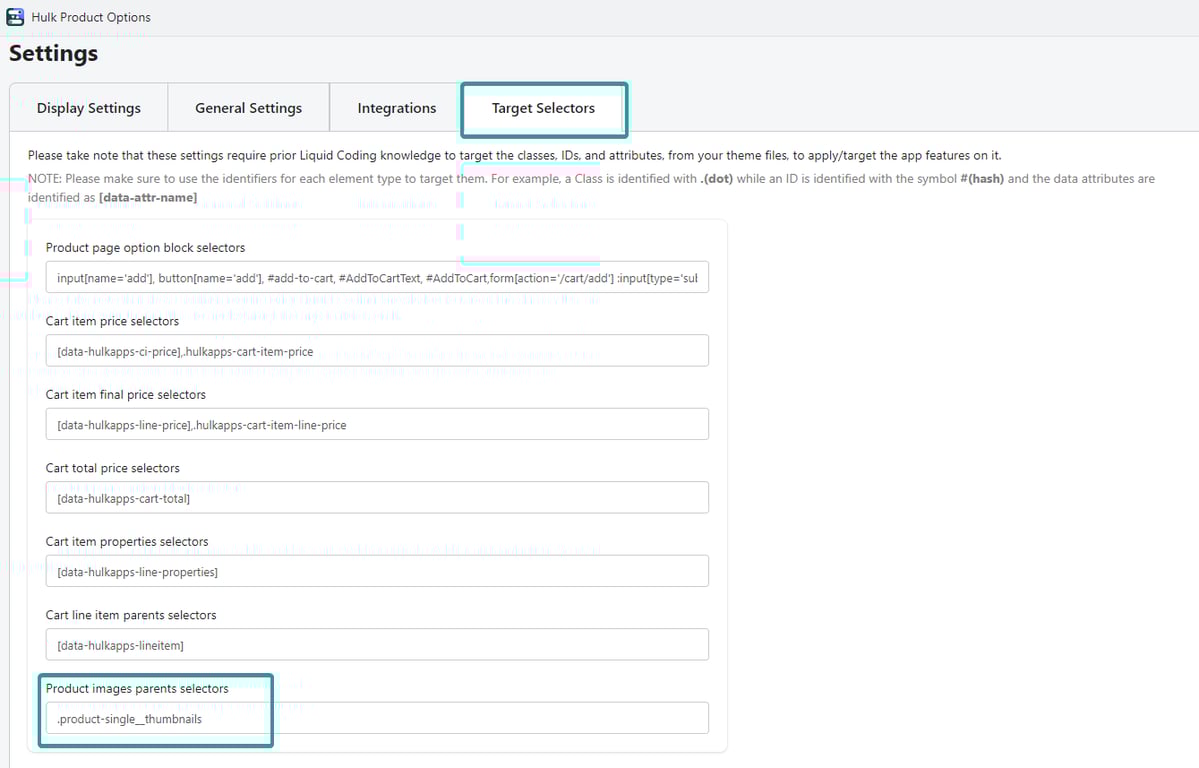Click the "Product images parents selectors" label
The image size is (1199, 768).
[137, 689]
